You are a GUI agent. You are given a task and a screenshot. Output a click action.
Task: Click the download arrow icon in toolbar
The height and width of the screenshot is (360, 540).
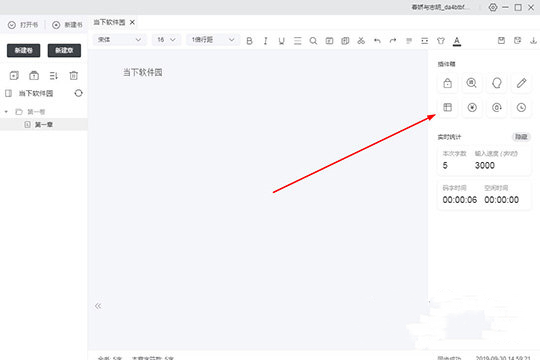(533, 41)
